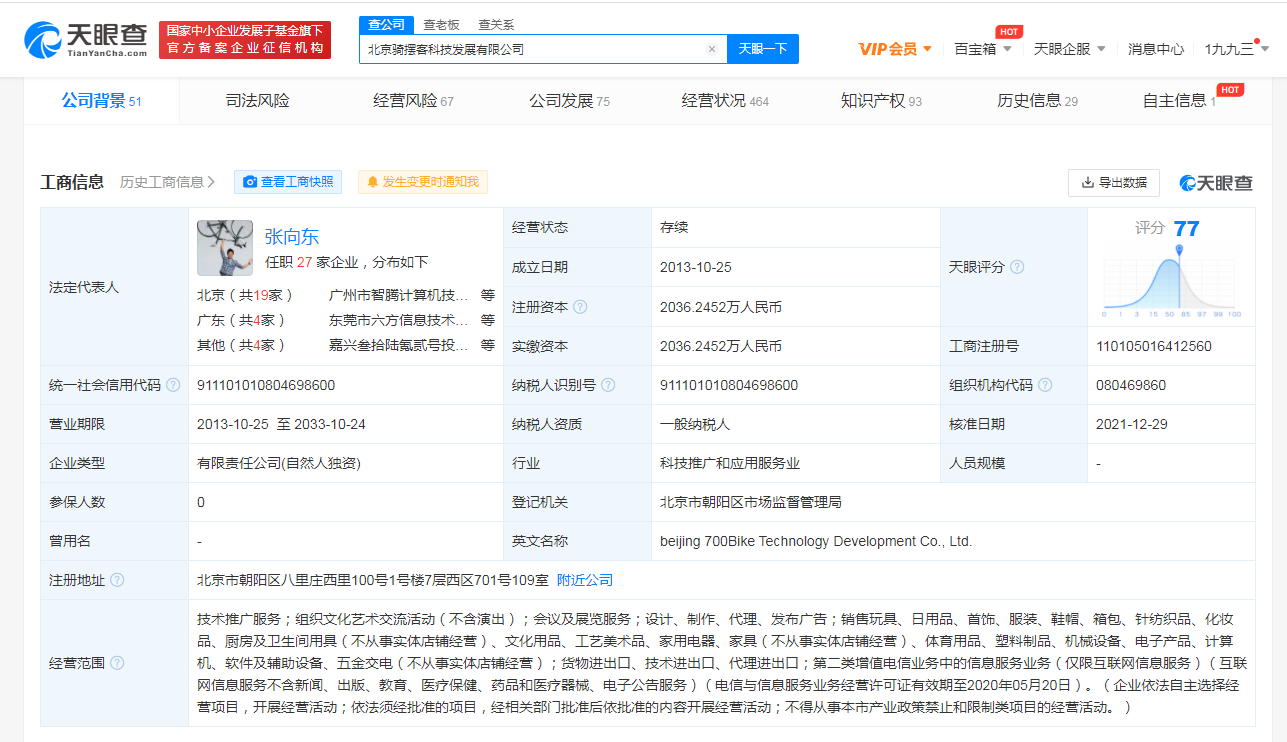Switch to 知识产权 tab
The image size is (1287, 742).
[882, 100]
